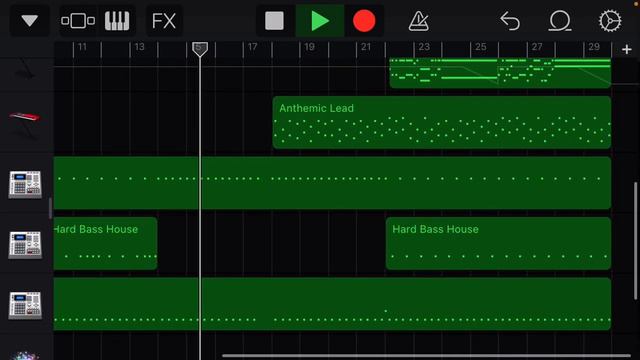Screen dimensions: 640x360
Task: Click bar 23 on the timeline ruler
Action: pyautogui.click(x=424, y=47)
